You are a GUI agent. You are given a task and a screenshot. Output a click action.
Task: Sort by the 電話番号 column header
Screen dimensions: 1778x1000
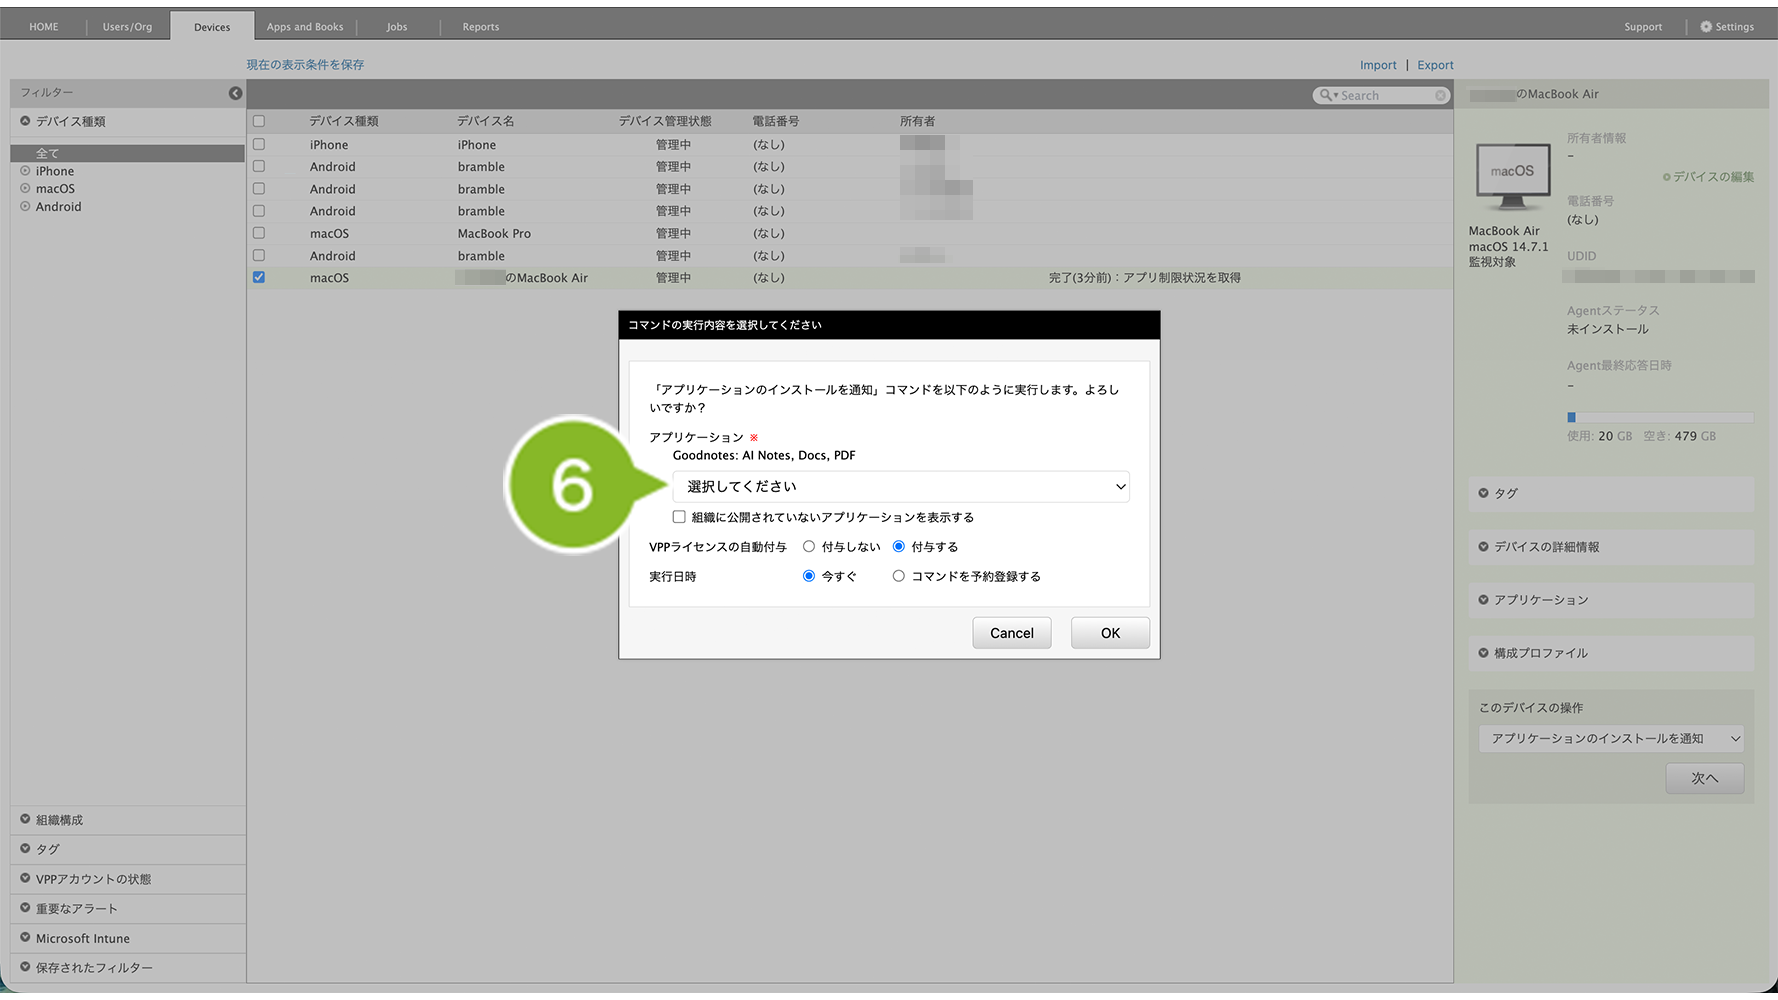(776, 121)
